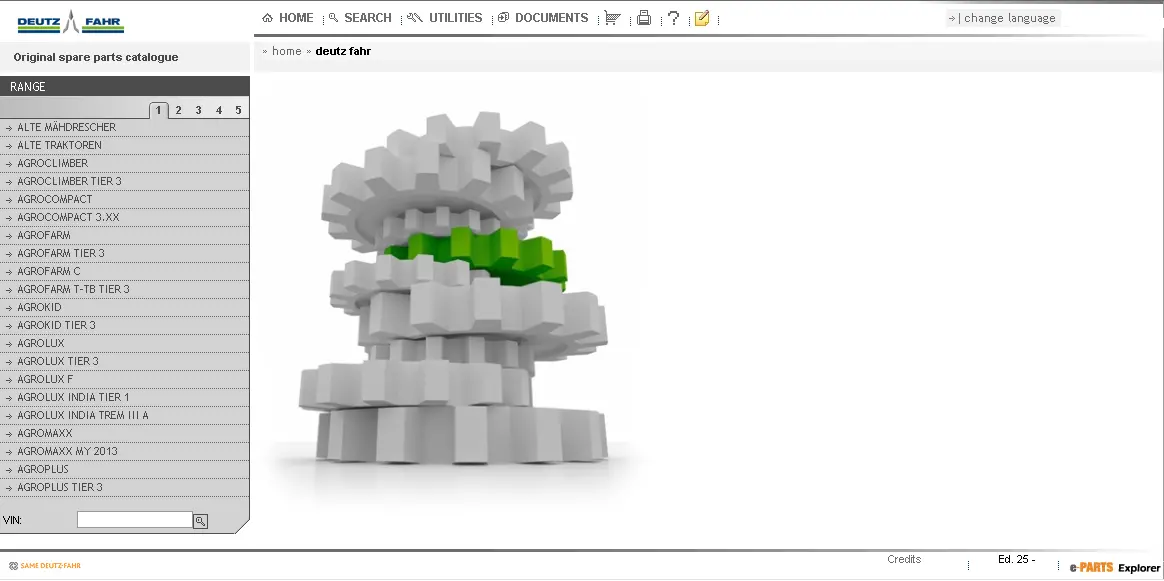Switch to range page 2 tab

click(x=178, y=110)
